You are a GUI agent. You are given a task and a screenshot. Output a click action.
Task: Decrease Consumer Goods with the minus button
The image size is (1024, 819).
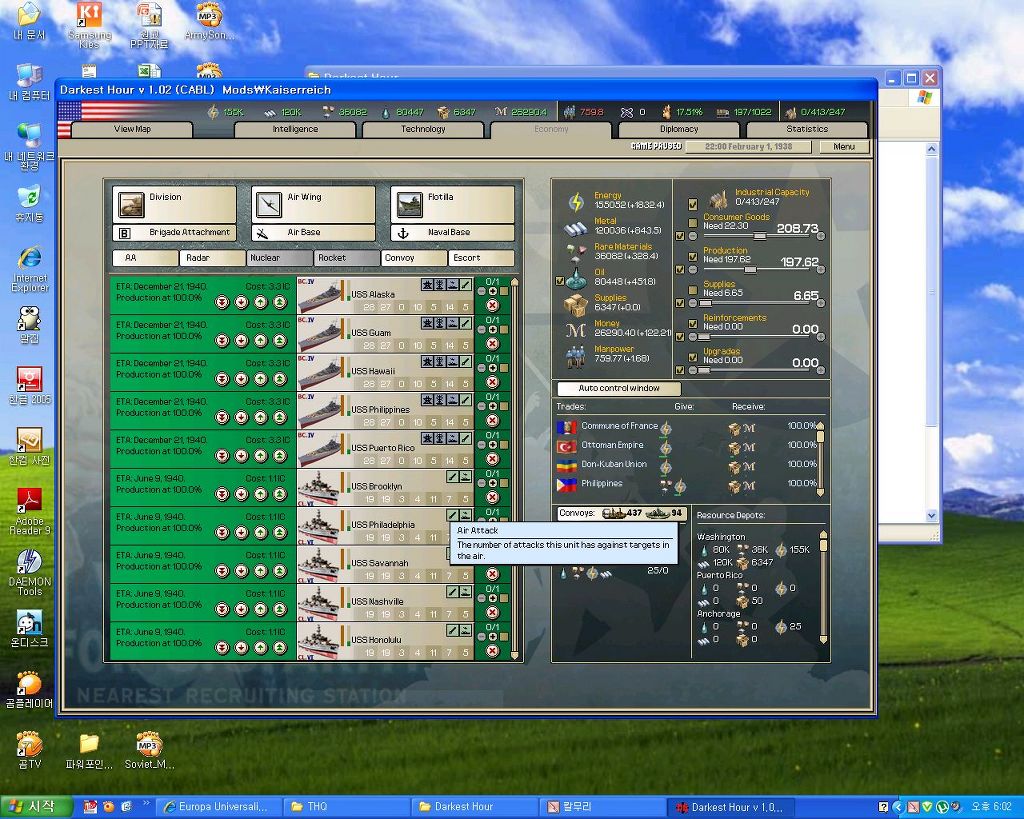click(693, 236)
